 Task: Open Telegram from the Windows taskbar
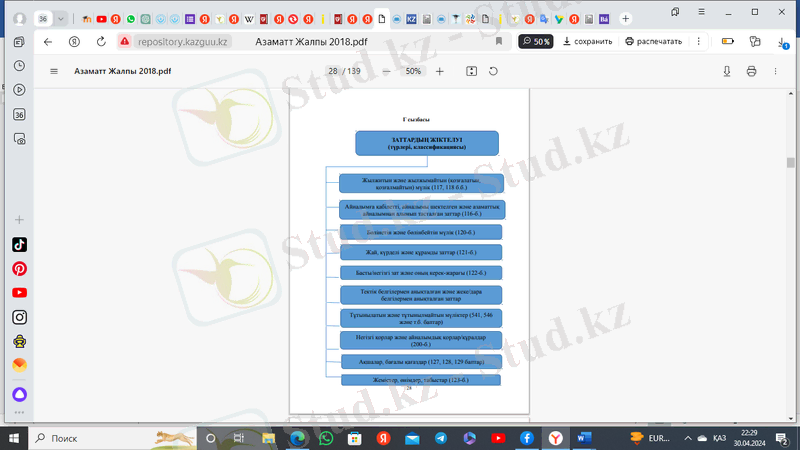click(x=440, y=438)
